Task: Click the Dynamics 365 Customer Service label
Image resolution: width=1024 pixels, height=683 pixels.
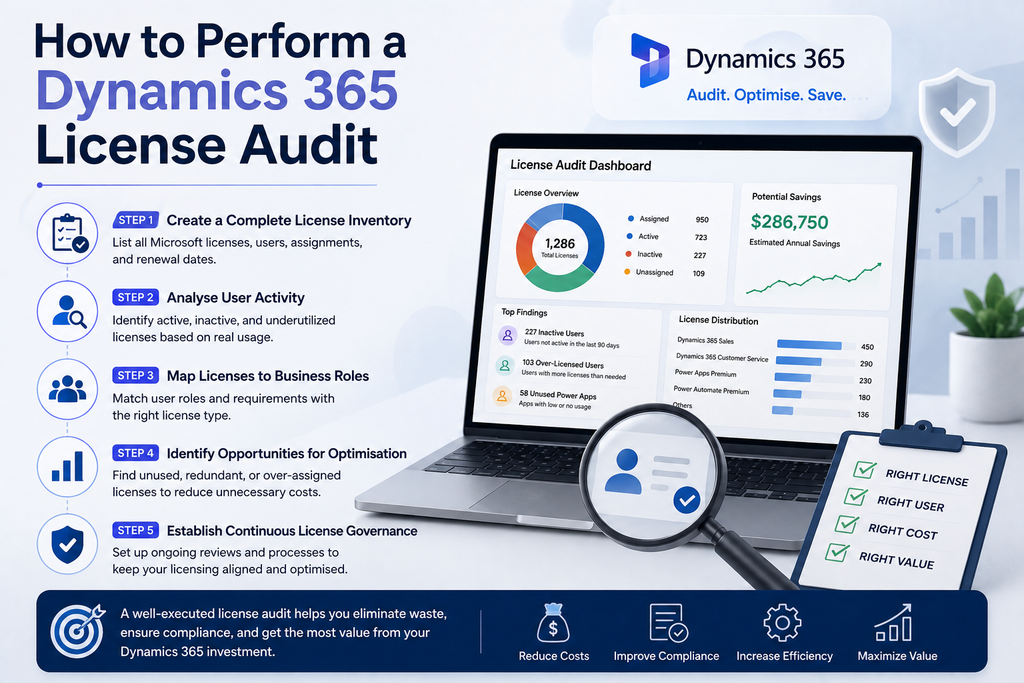Action: point(722,357)
